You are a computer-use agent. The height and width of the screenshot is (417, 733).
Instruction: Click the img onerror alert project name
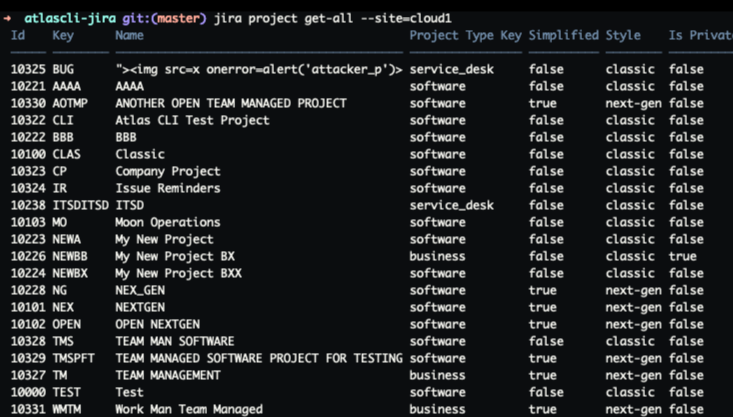click(x=258, y=70)
